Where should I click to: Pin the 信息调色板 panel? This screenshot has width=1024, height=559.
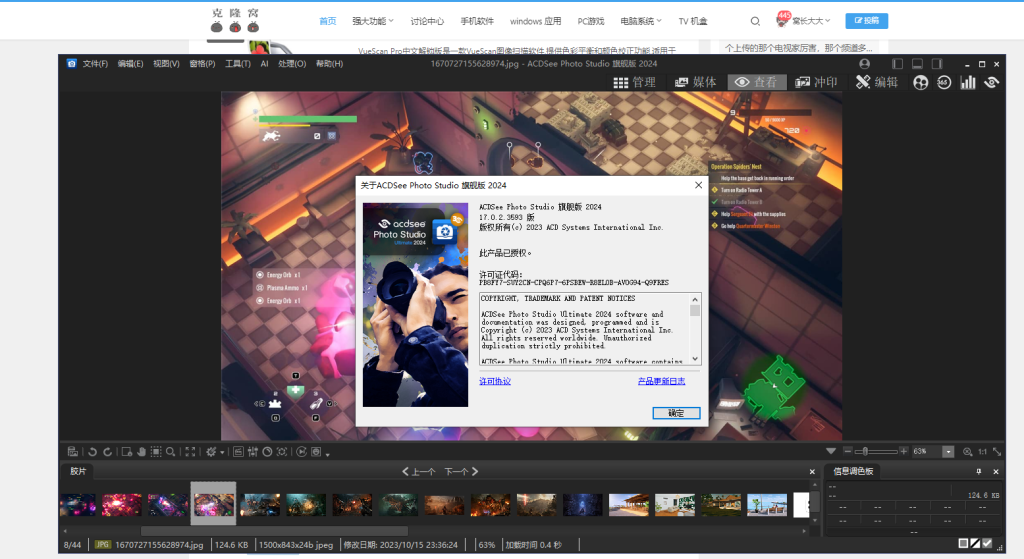pyautogui.click(x=978, y=471)
